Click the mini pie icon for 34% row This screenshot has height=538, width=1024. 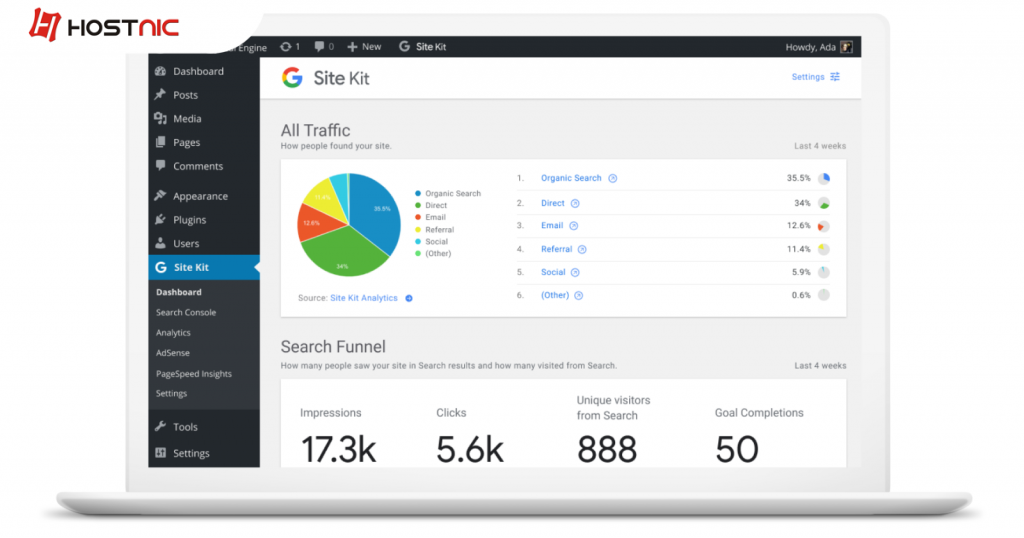click(x=824, y=204)
